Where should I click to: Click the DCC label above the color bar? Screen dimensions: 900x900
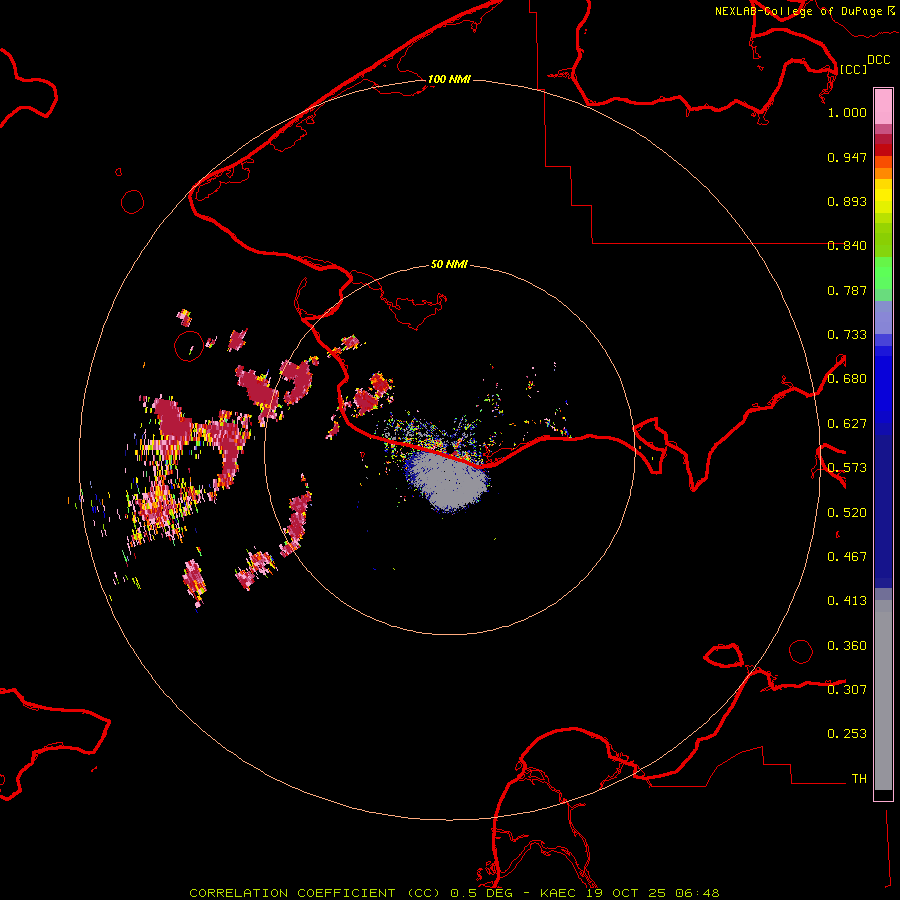878,59
